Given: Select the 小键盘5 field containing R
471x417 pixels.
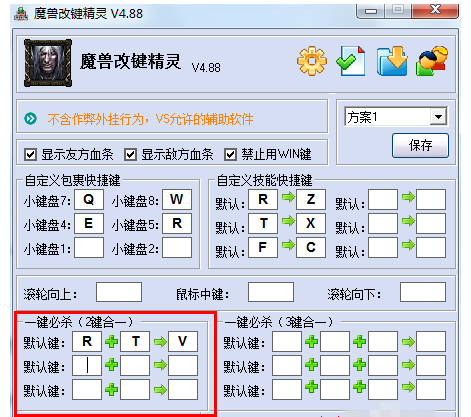Looking at the screenshot, I should pos(177,223).
